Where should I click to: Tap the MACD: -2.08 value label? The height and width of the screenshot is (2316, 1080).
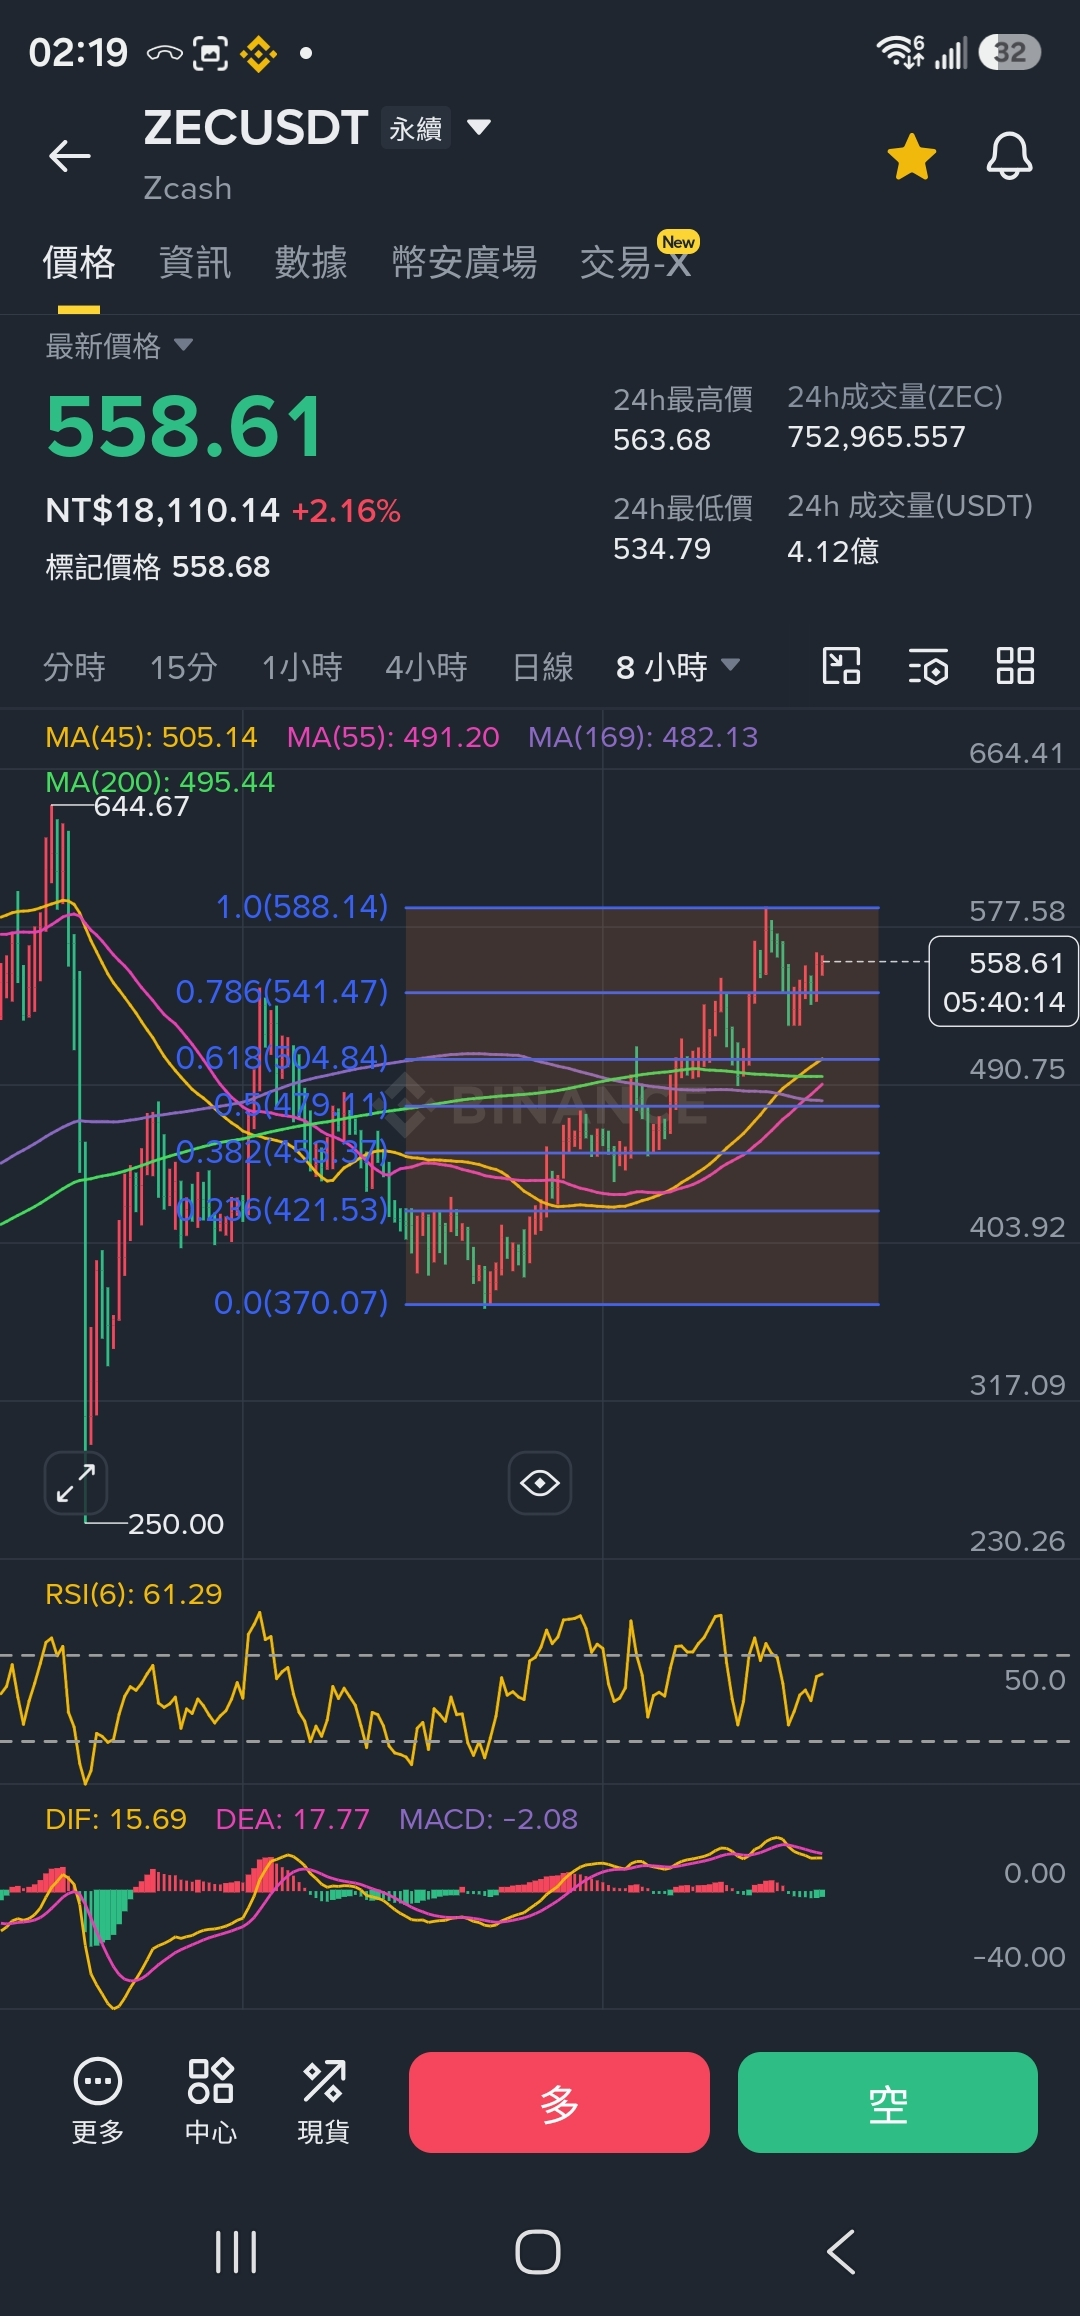(488, 1819)
